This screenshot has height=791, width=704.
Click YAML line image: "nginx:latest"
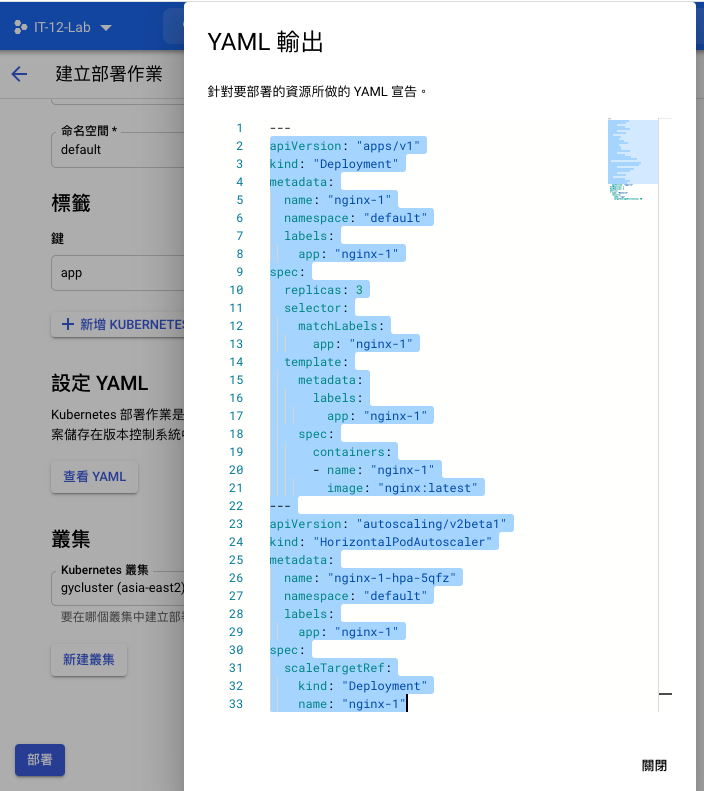pyautogui.click(x=402, y=488)
